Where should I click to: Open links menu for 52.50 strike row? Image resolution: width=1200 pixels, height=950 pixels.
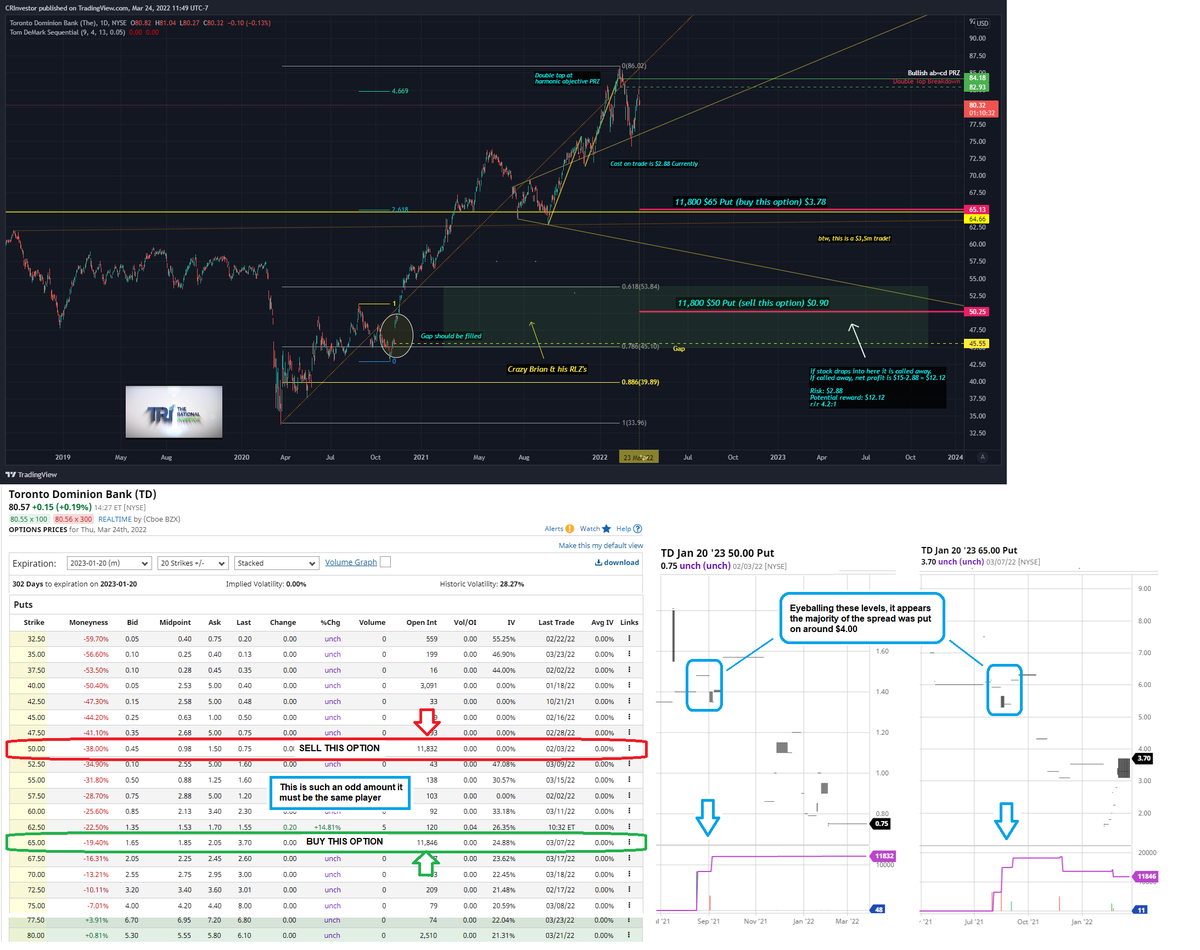(629, 763)
